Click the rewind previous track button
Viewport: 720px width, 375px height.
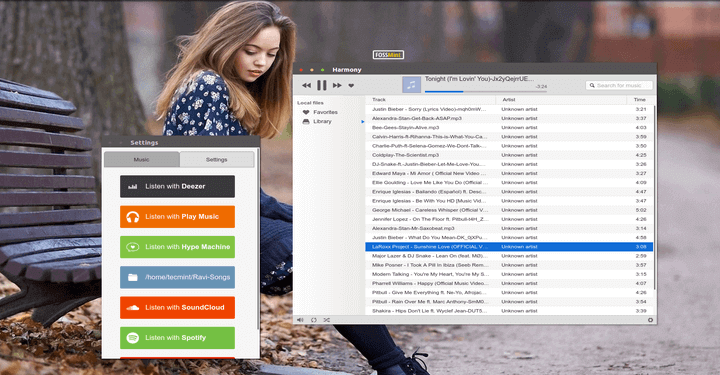click(306, 85)
